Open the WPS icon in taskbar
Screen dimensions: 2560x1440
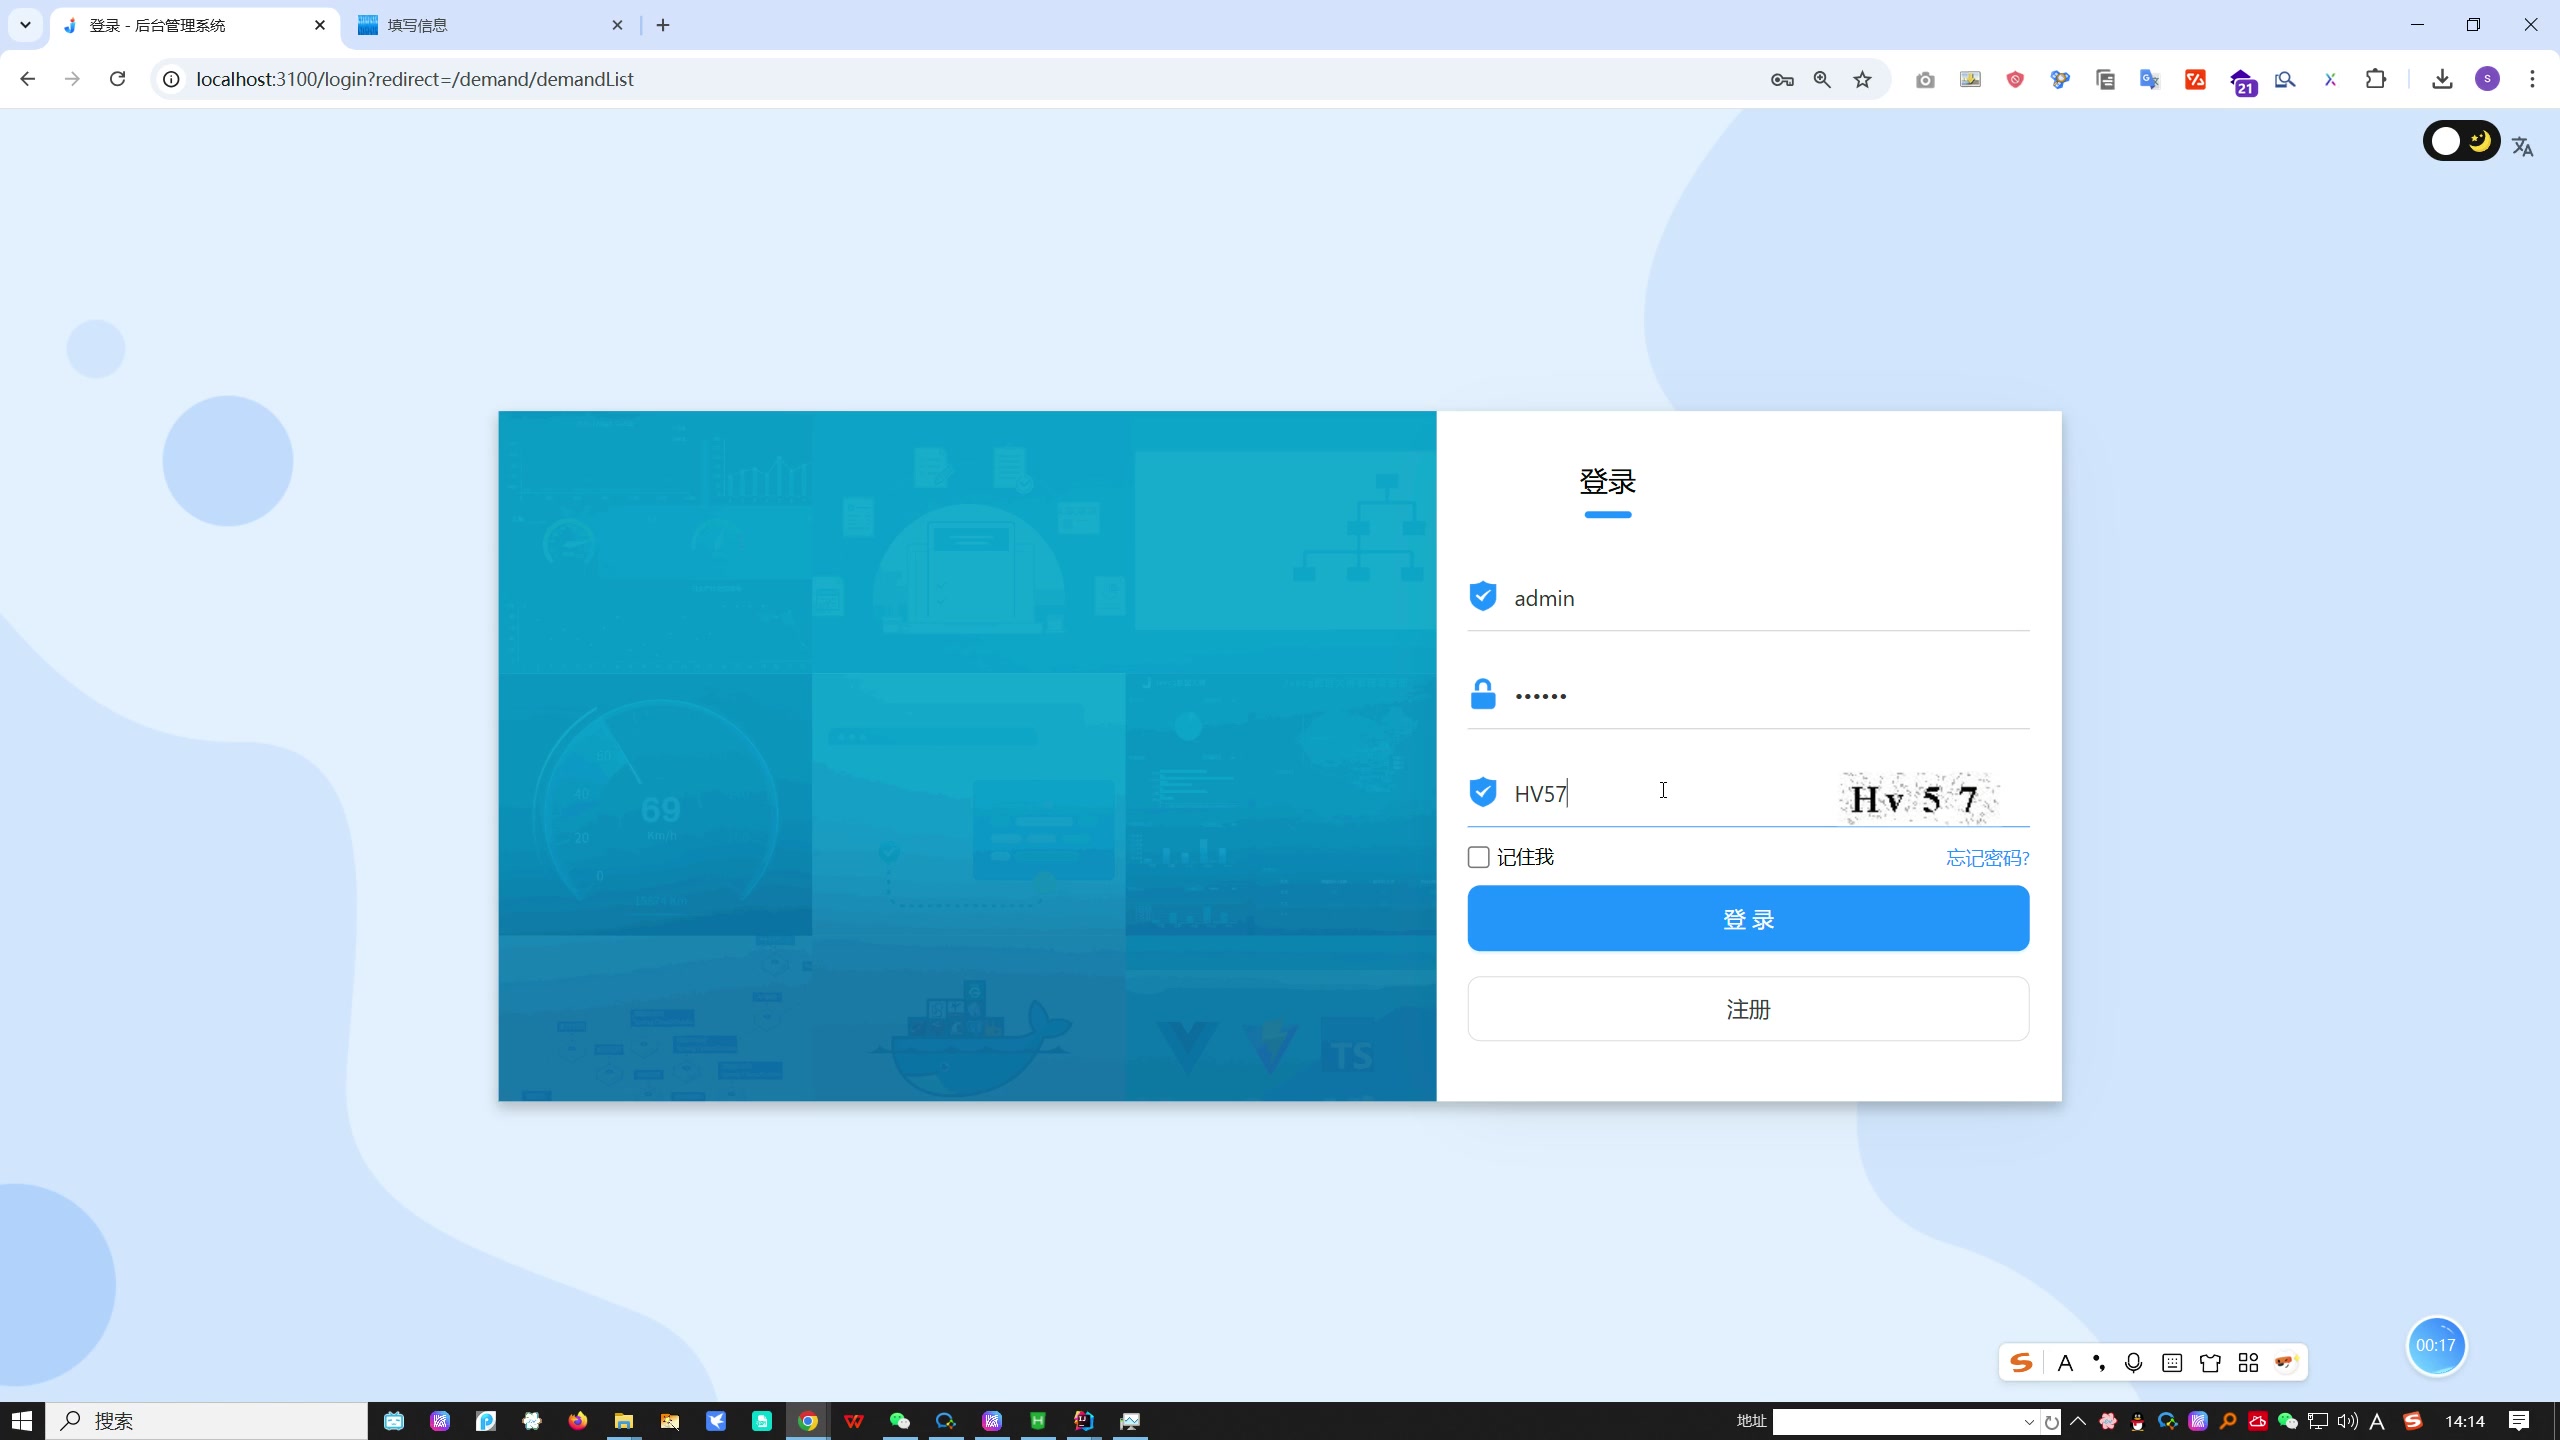coord(854,1421)
